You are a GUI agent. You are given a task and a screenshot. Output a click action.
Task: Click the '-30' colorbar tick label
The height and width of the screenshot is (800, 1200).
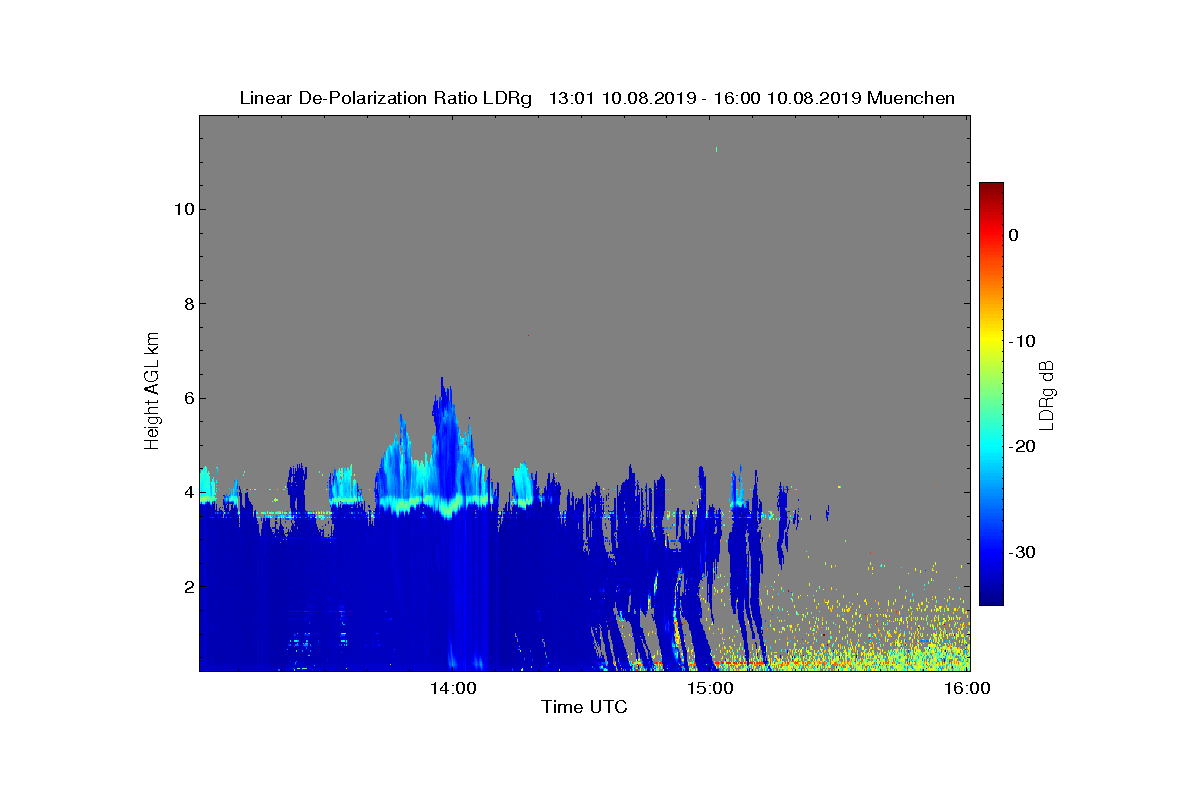coord(1021,552)
